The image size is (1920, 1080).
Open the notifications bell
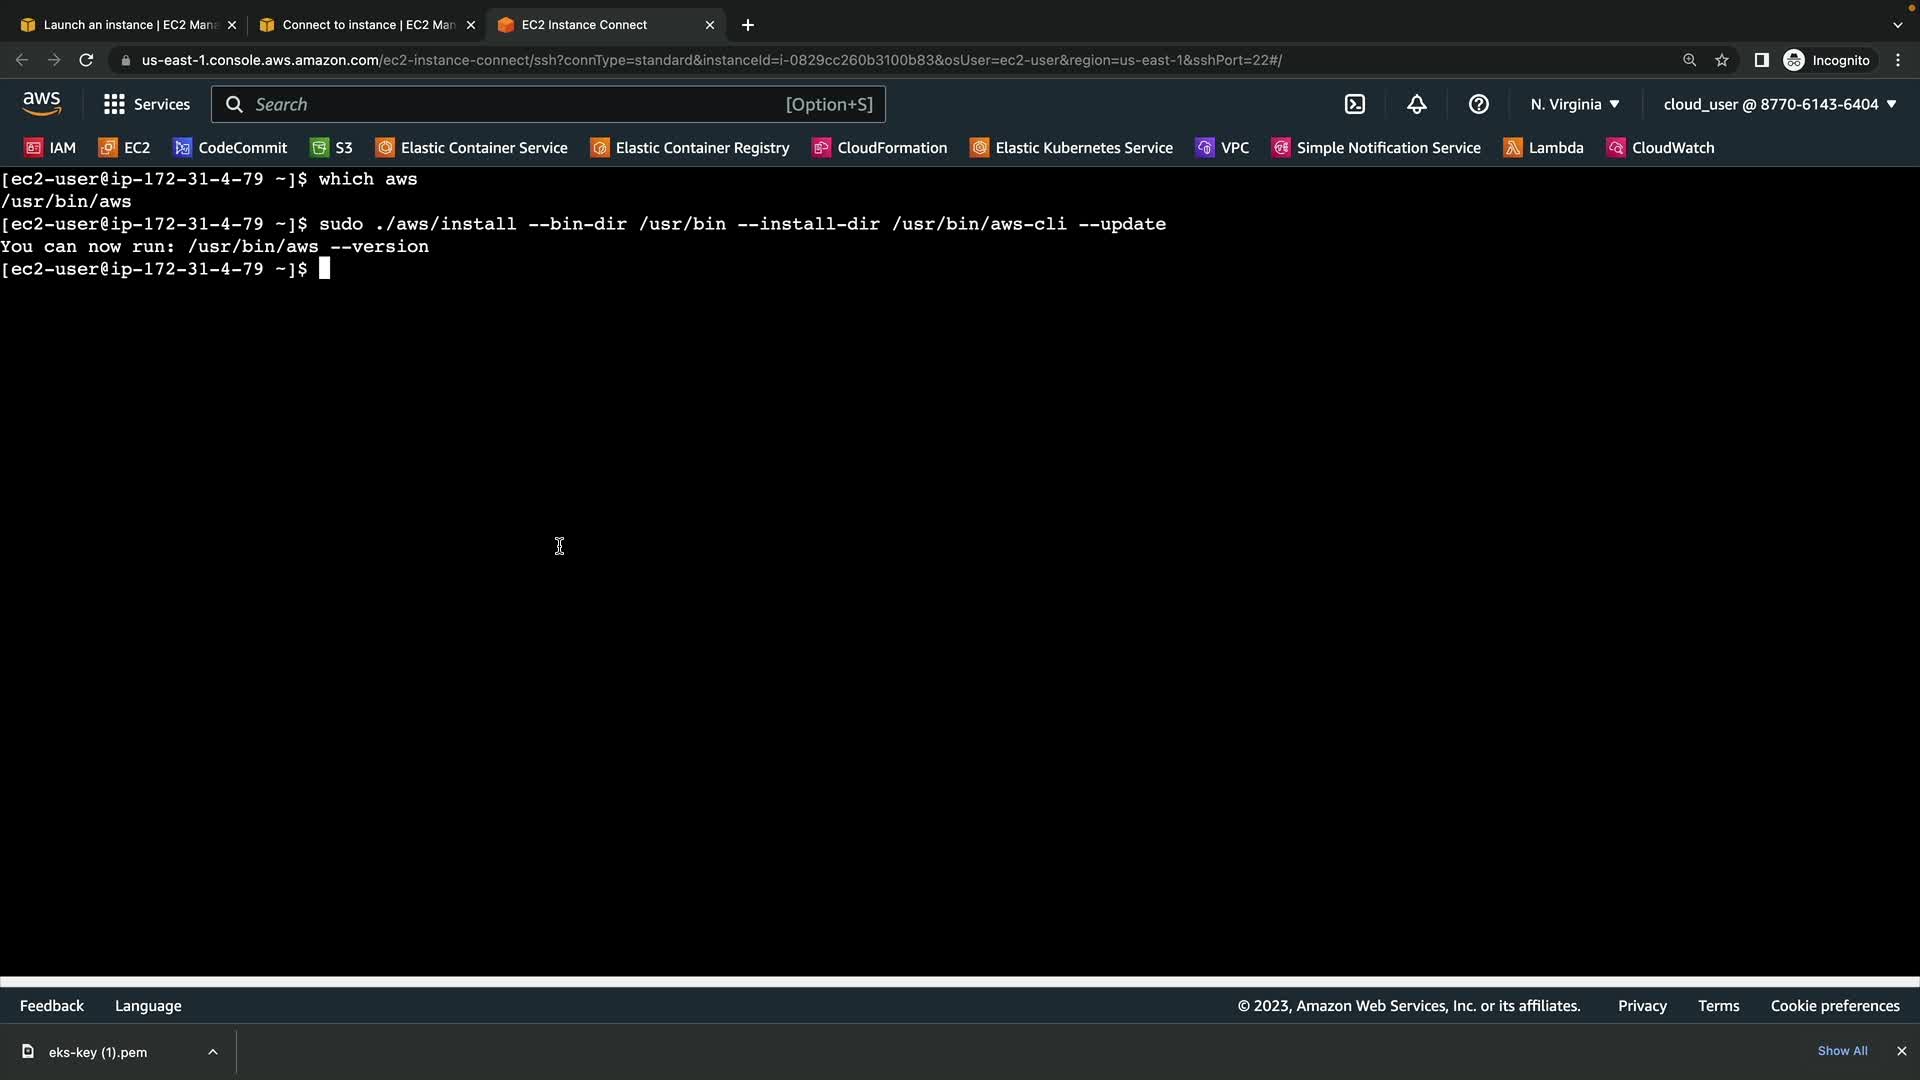tap(1417, 104)
